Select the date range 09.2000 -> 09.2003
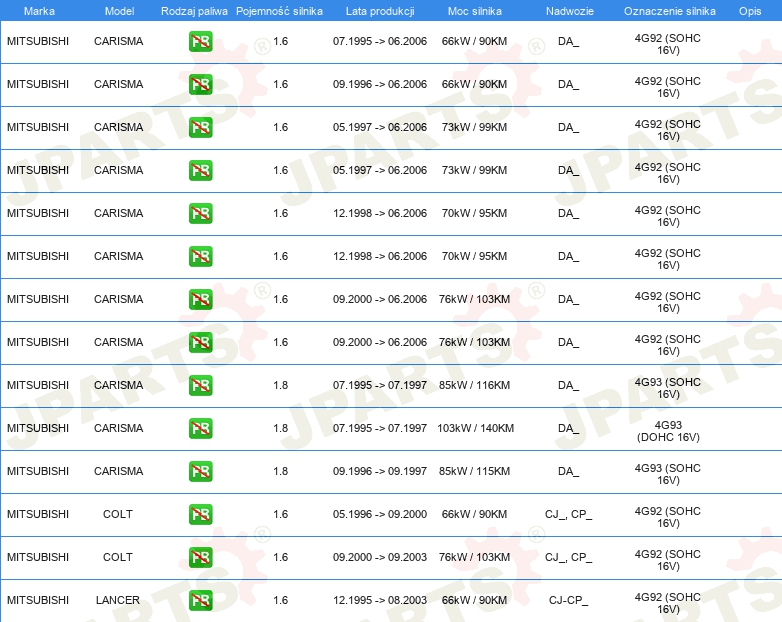 (380, 557)
